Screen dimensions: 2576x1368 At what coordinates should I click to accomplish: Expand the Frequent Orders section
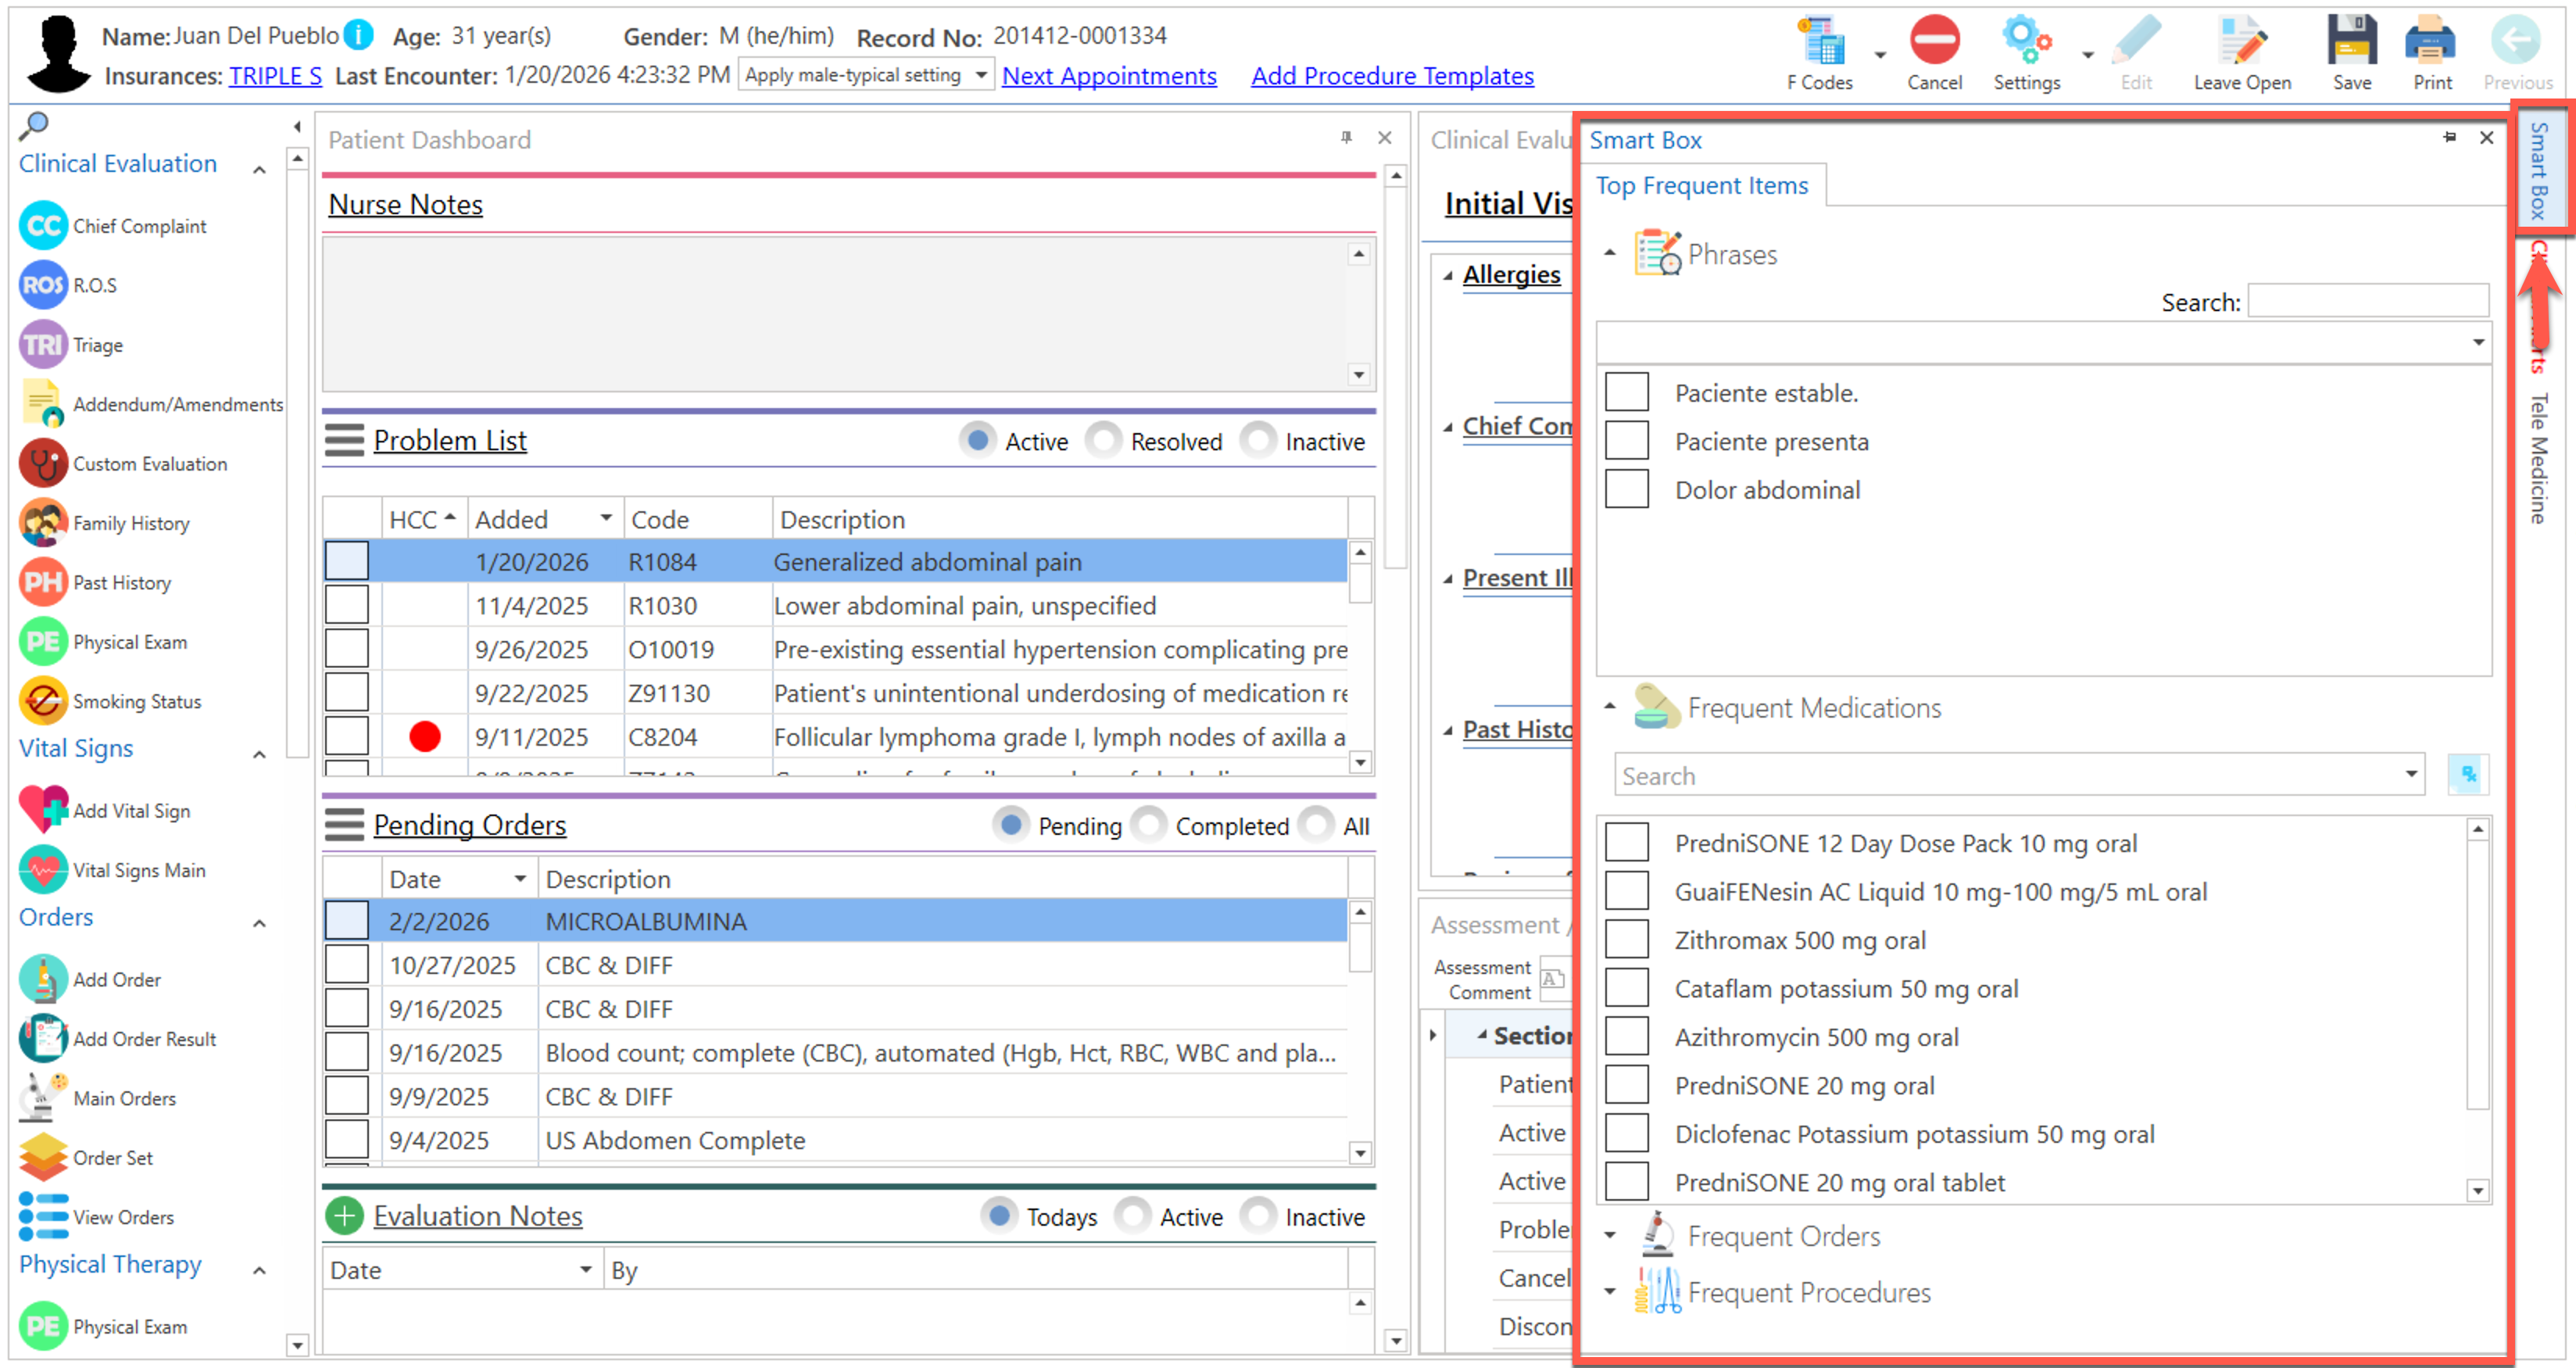[1609, 1236]
